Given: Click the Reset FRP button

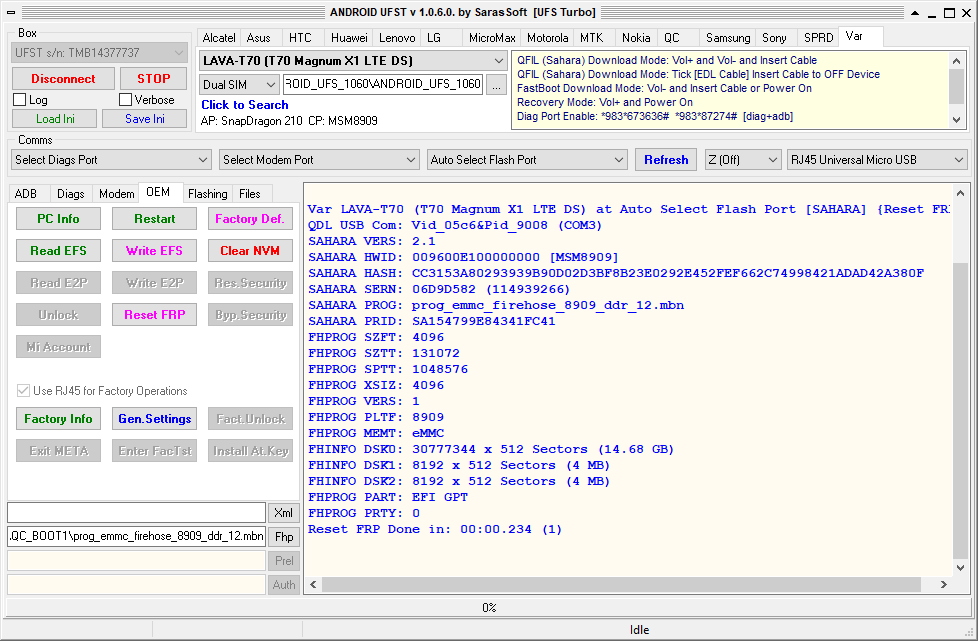Looking at the screenshot, I should pos(154,315).
